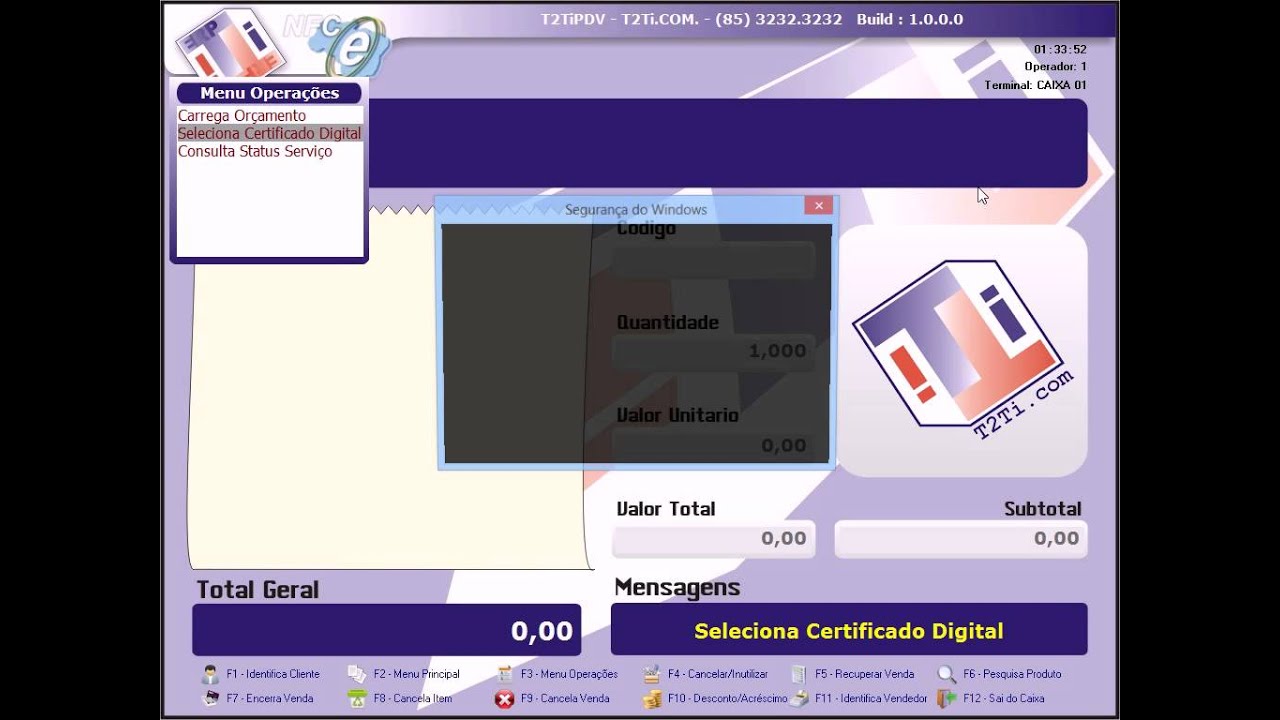Click the Menu Operações title header
Viewport: 1280px width, 720px height.
pos(269,93)
